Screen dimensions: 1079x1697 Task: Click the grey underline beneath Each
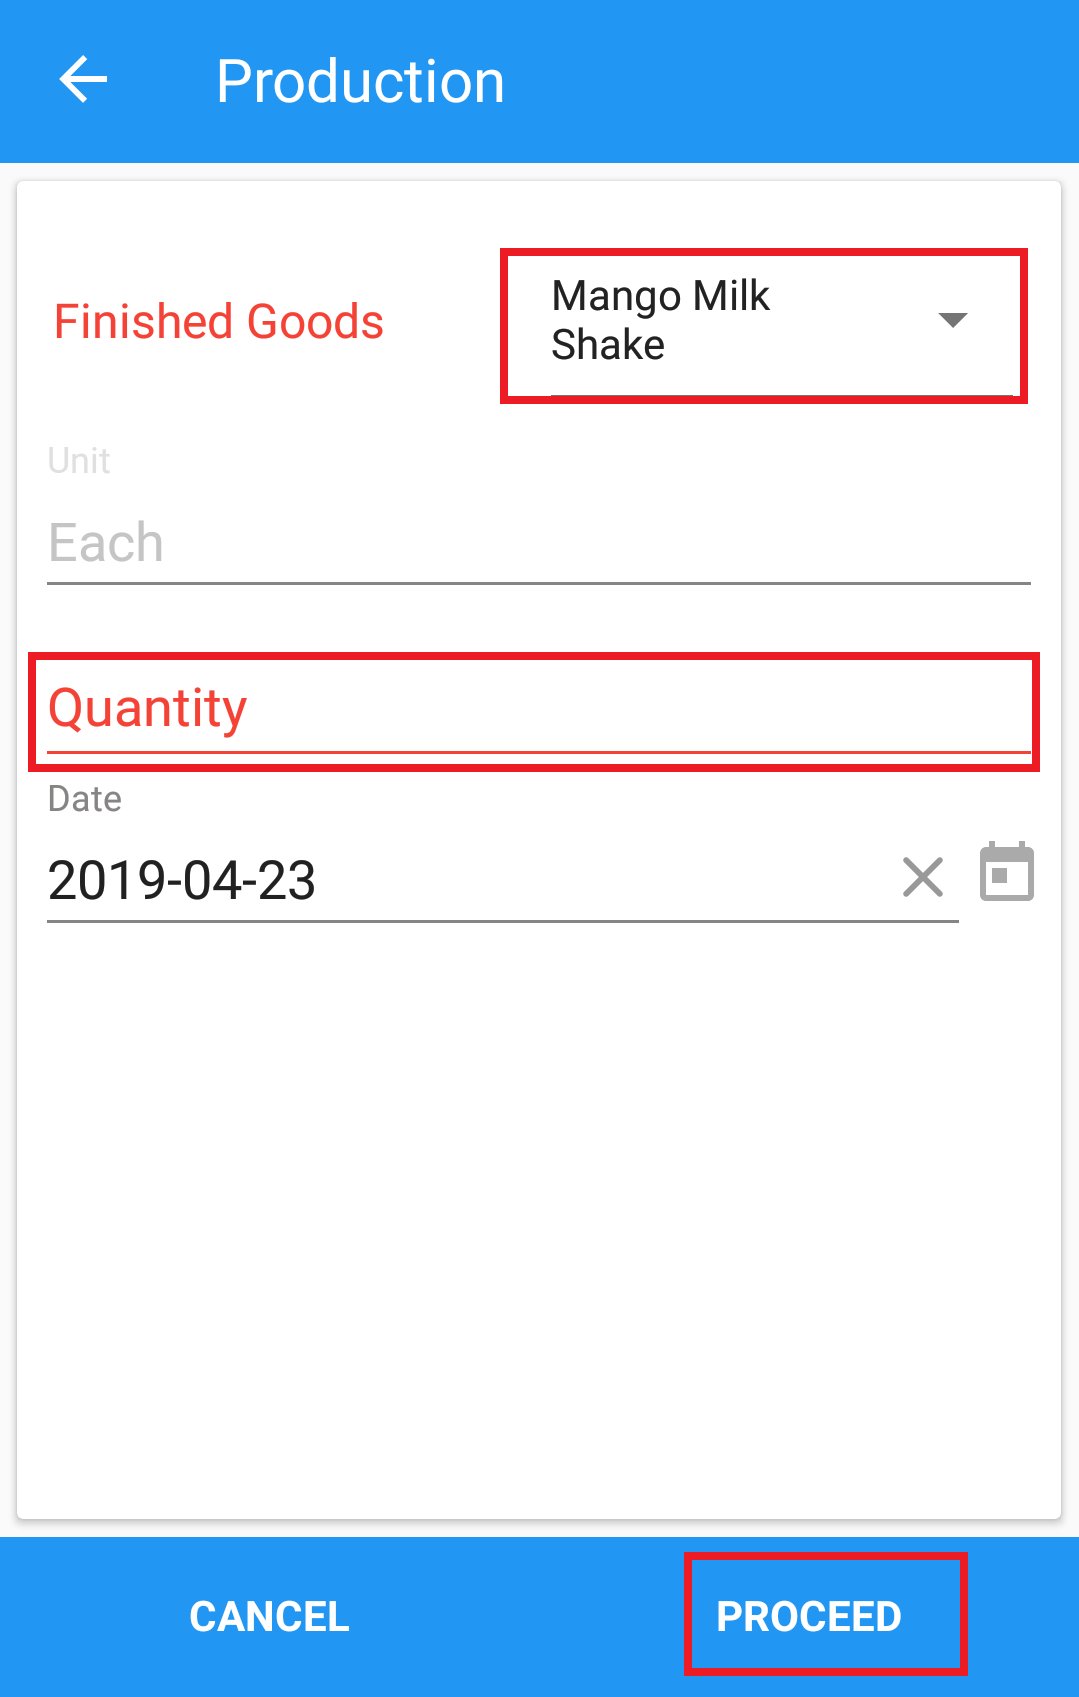pyautogui.click(x=538, y=583)
